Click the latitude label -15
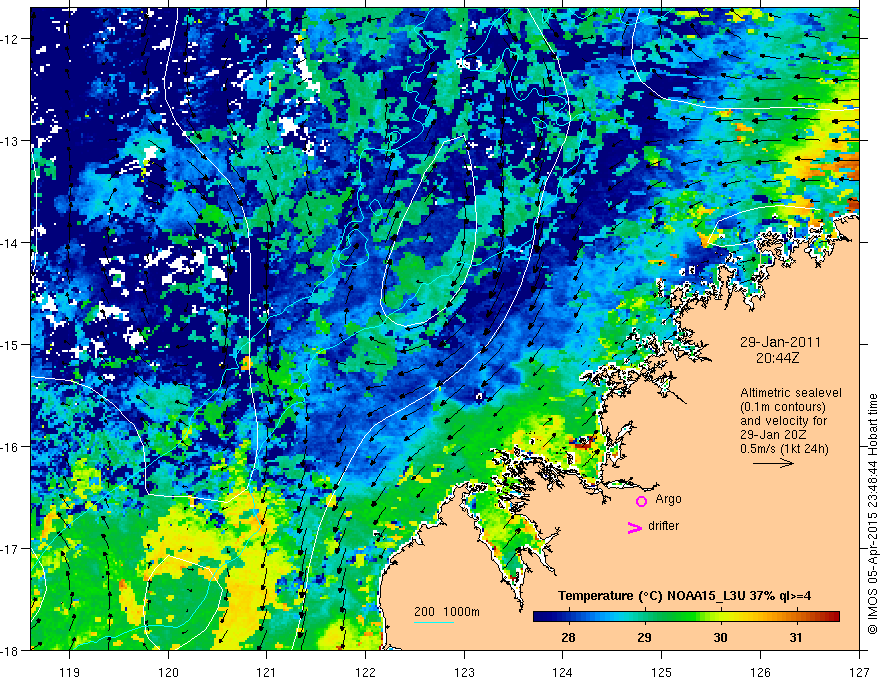 tap(11, 345)
